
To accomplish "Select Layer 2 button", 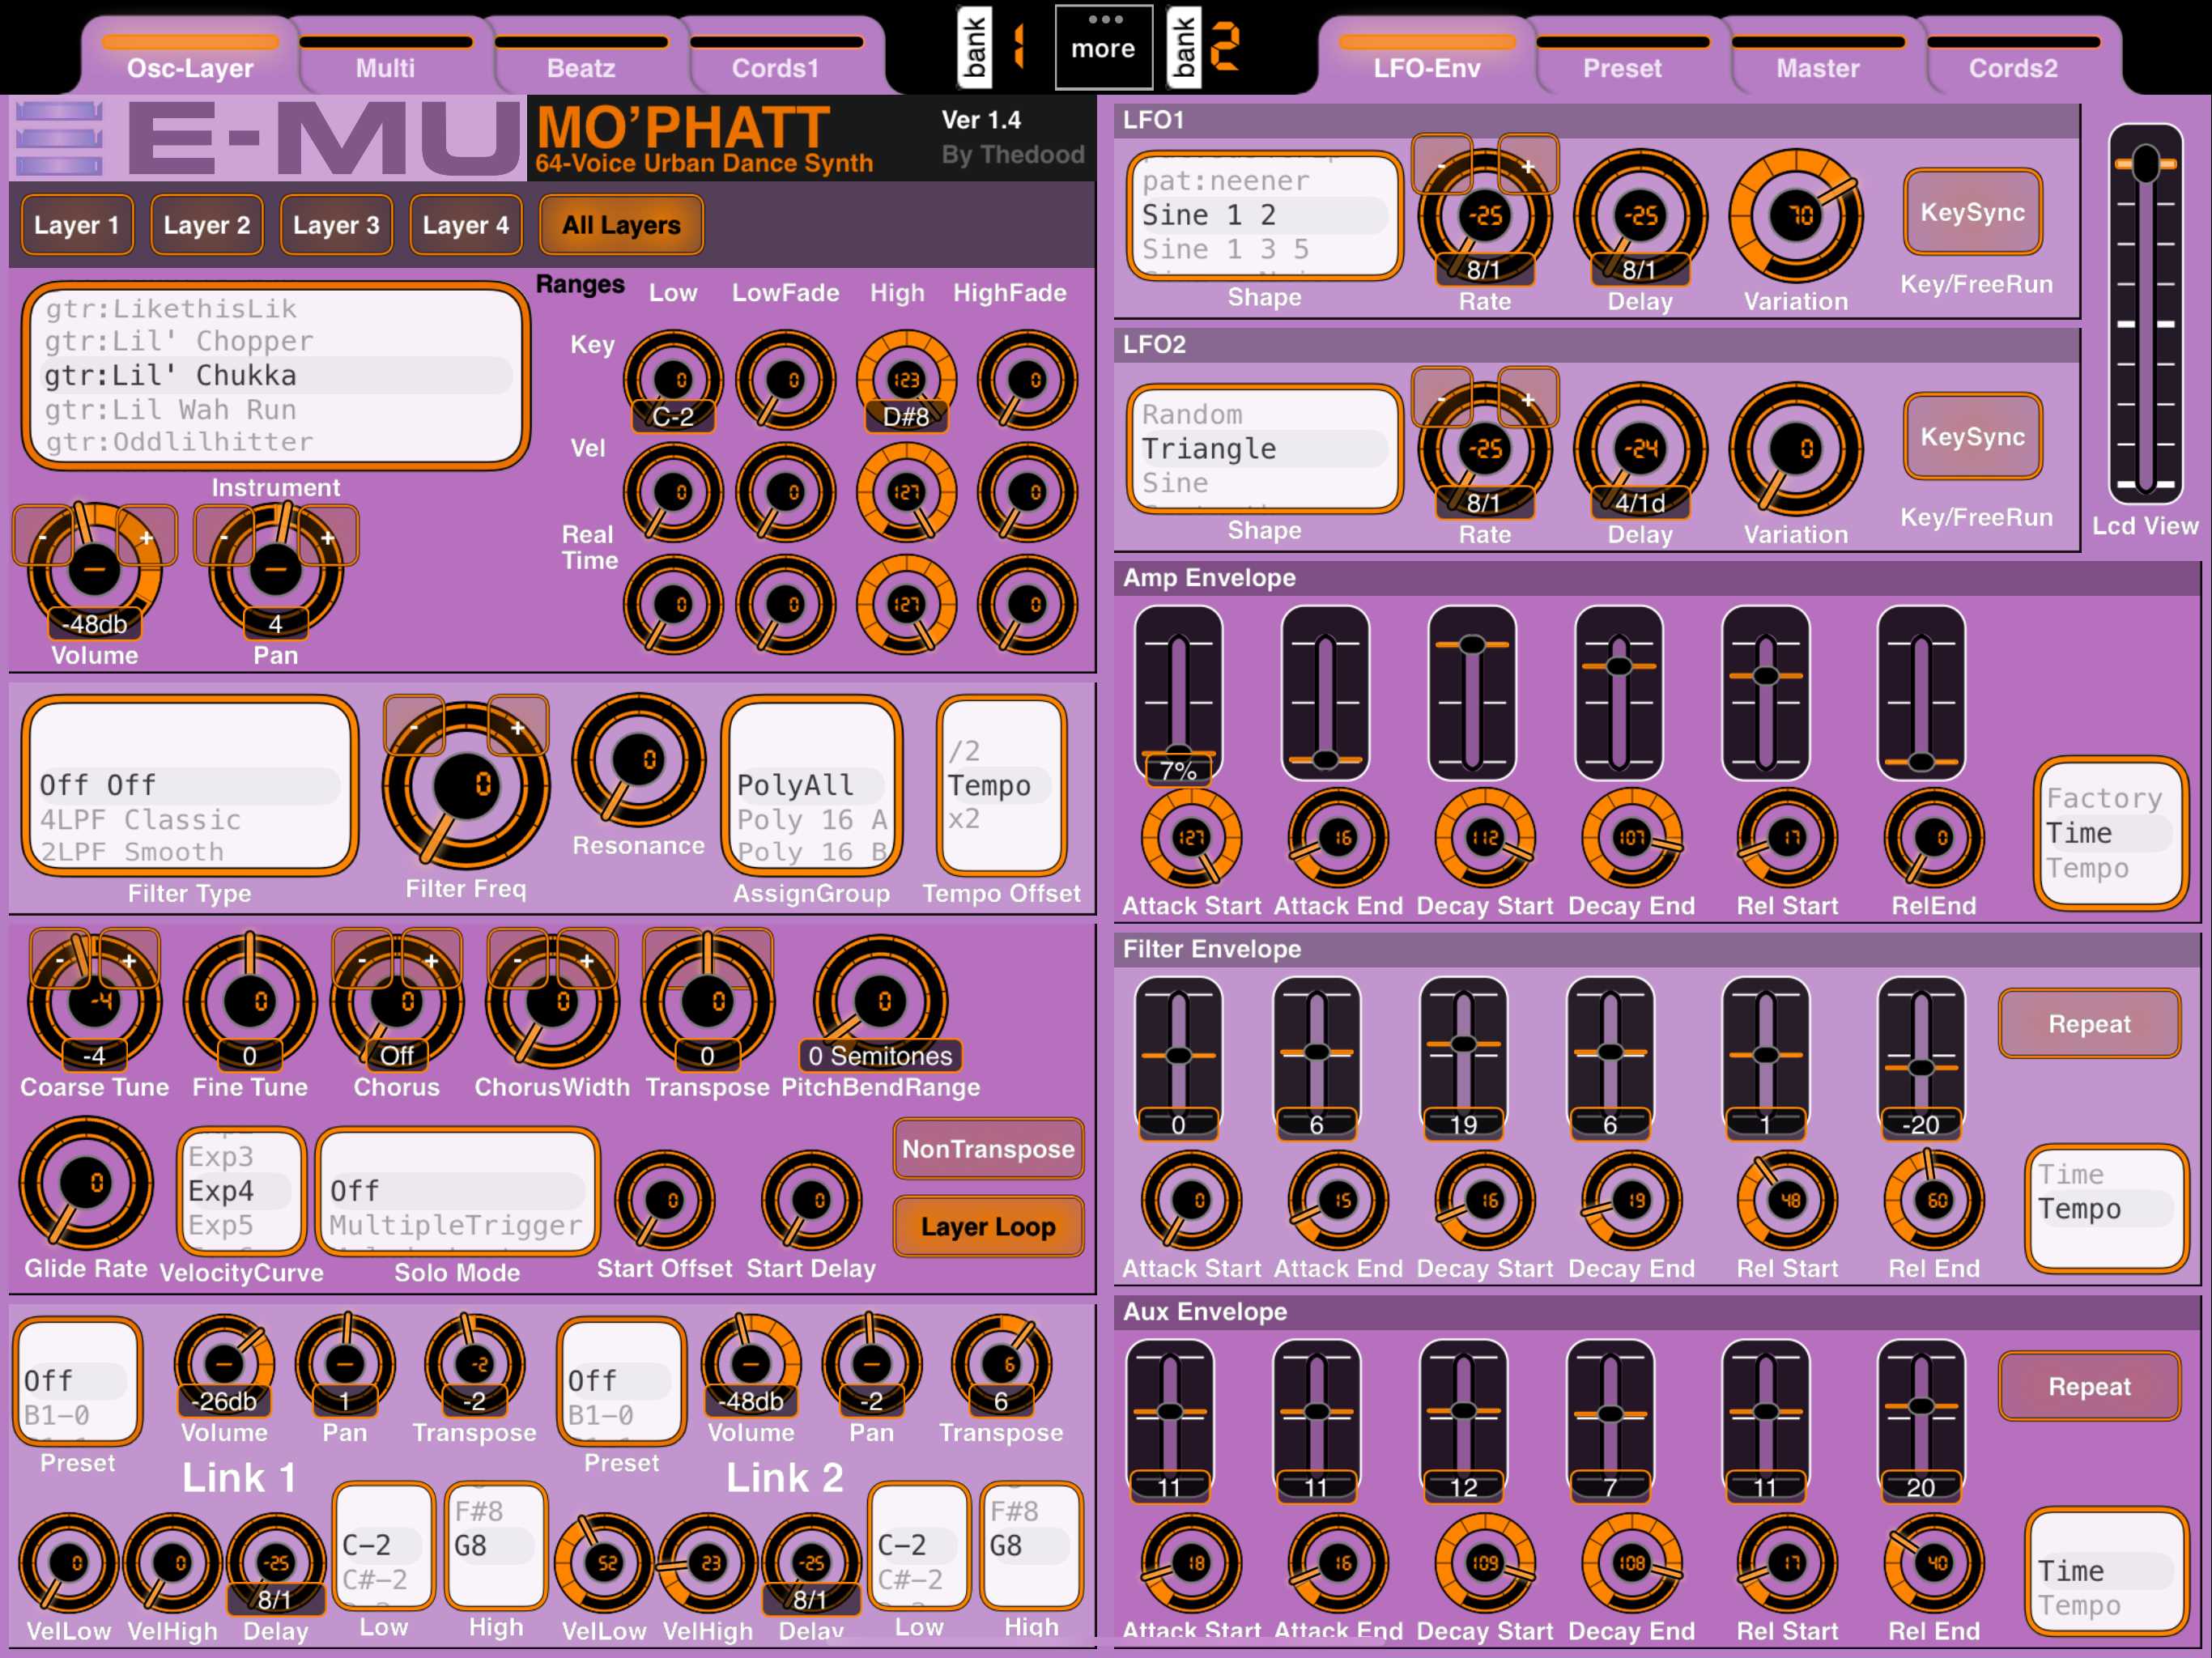I will pyautogui.click(x=207, y=225).
